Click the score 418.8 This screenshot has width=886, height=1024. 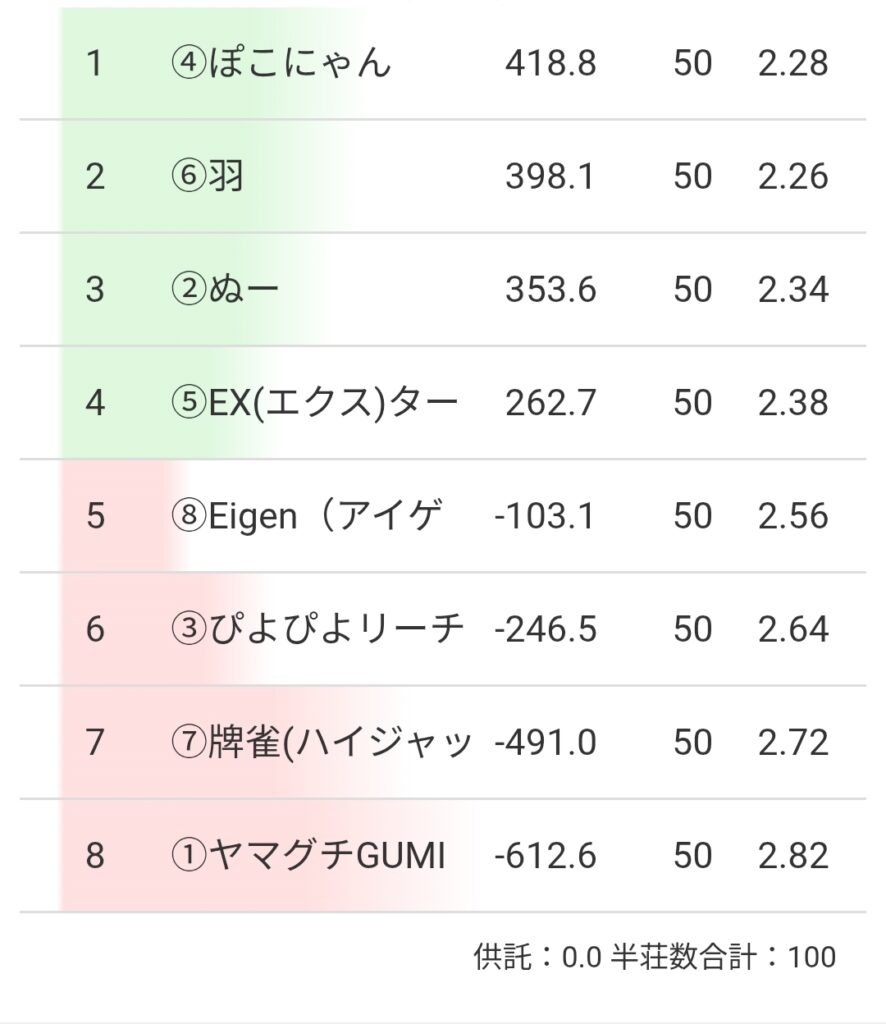point(550,64)
